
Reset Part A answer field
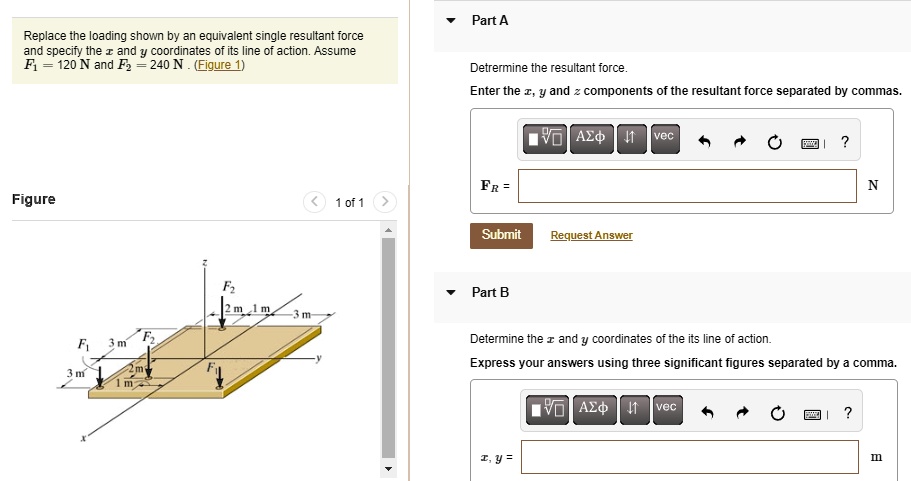tap(774, 142)
